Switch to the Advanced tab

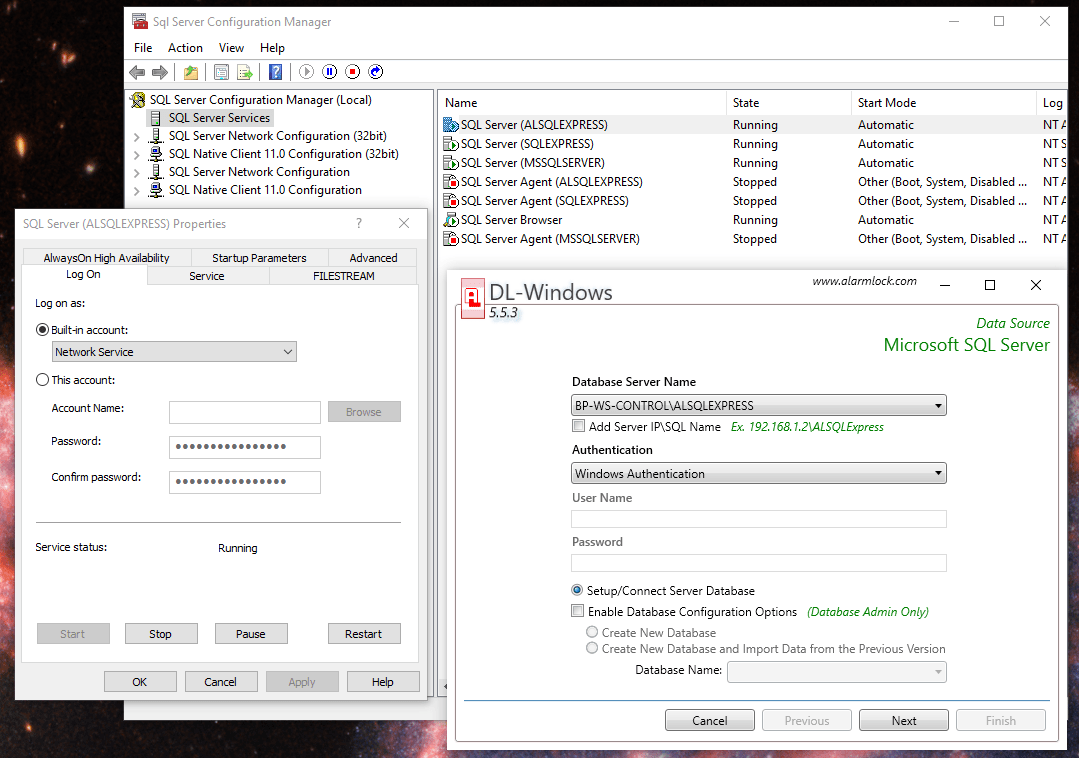point(373,257)
